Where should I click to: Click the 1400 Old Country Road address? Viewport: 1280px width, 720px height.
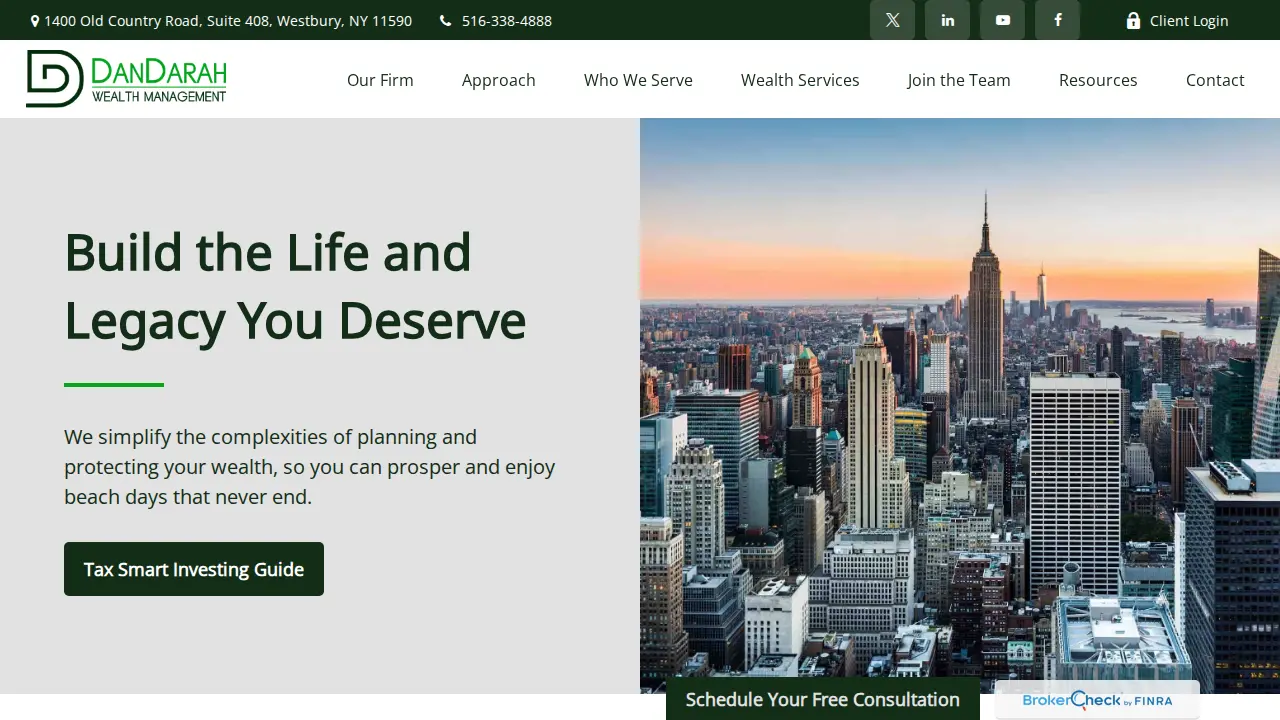coord(228,20)
